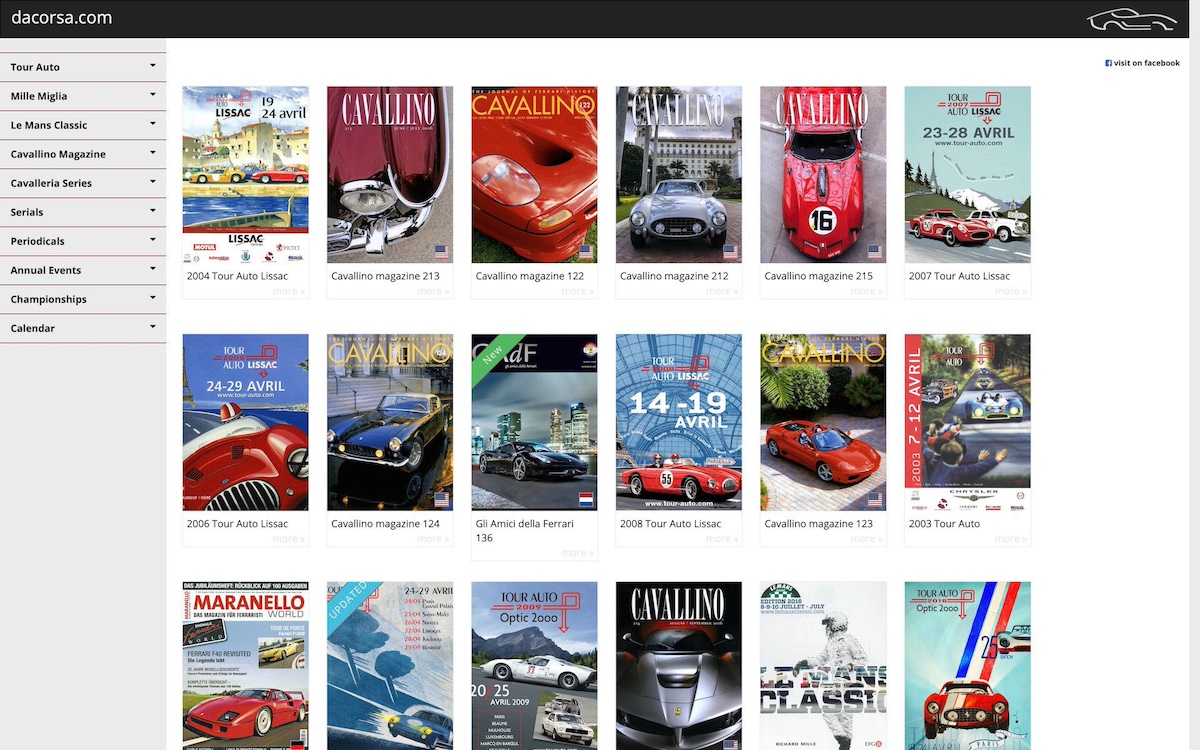The height and width of the screenshot is (750, 1200).
Task: Open the 2003 Tour Auto poster thumbnail
Action: tap(968, 422)
